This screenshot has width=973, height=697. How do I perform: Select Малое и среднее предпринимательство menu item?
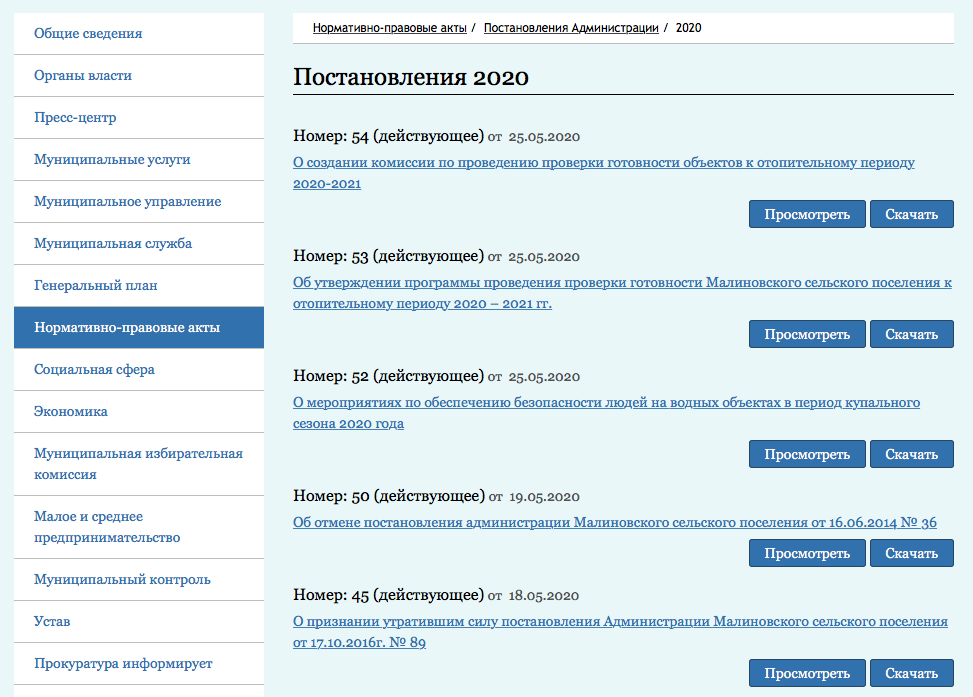(x=139, y=527)
